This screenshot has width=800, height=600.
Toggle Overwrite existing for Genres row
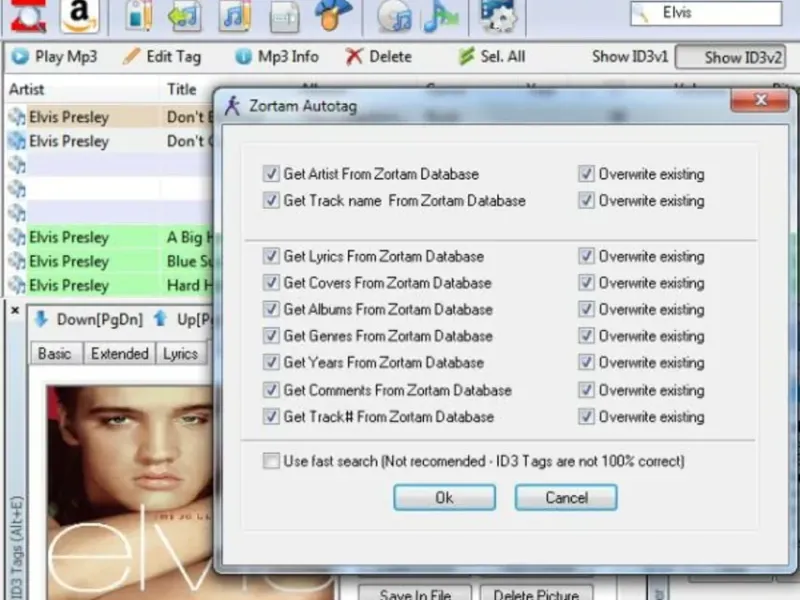click(x=586, y=336)
